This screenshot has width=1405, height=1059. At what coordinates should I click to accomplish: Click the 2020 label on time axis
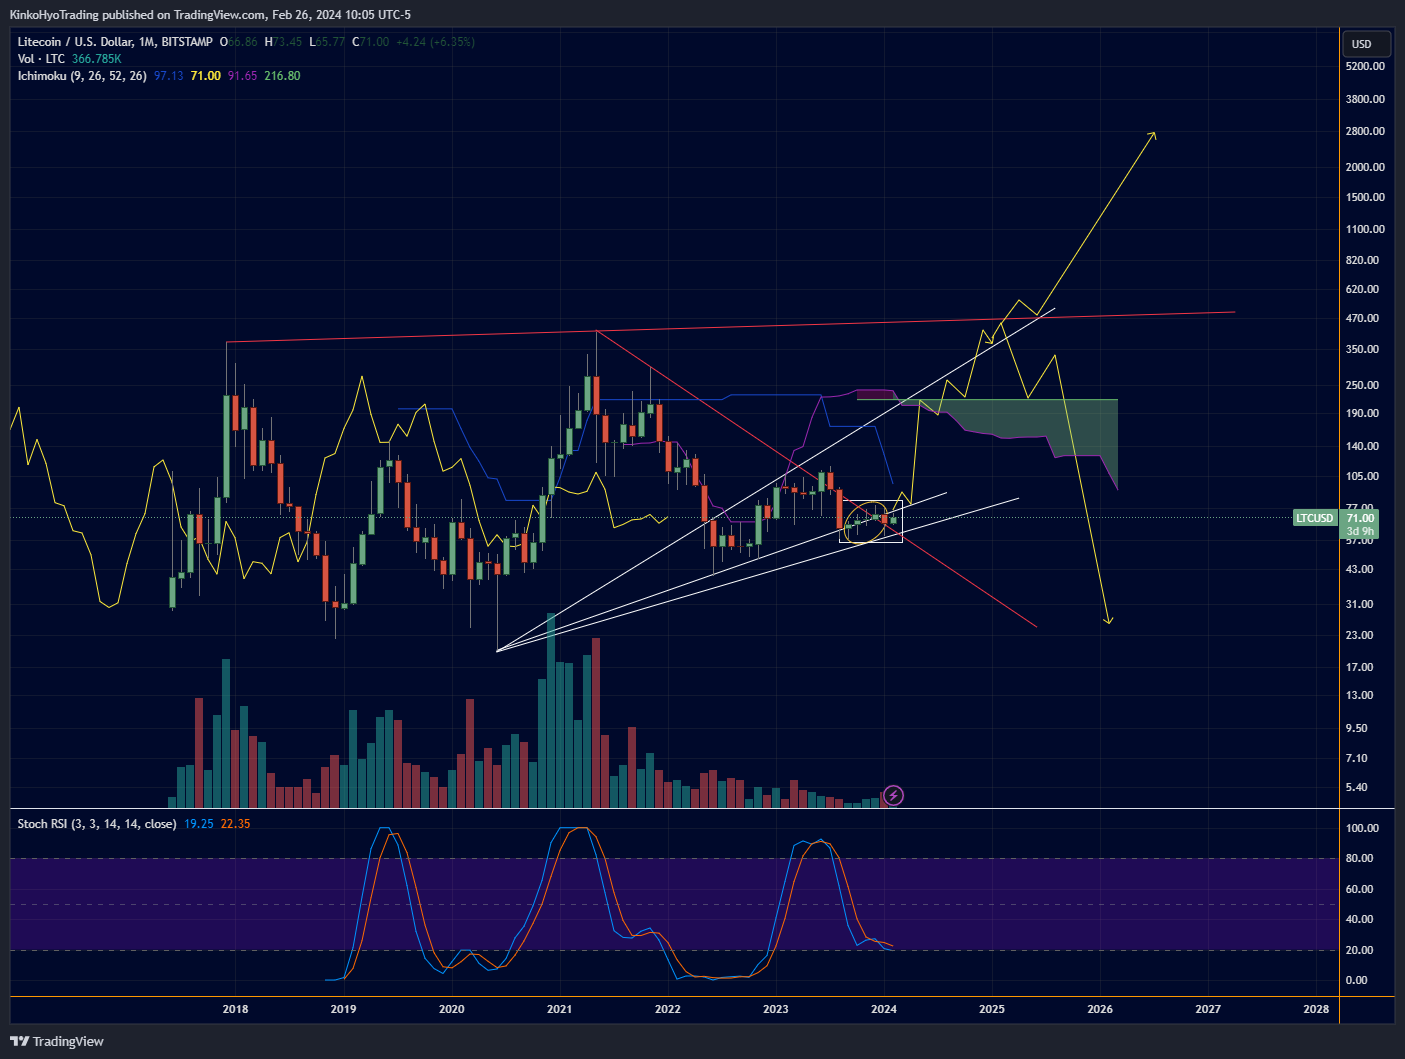click(451, 1009)
